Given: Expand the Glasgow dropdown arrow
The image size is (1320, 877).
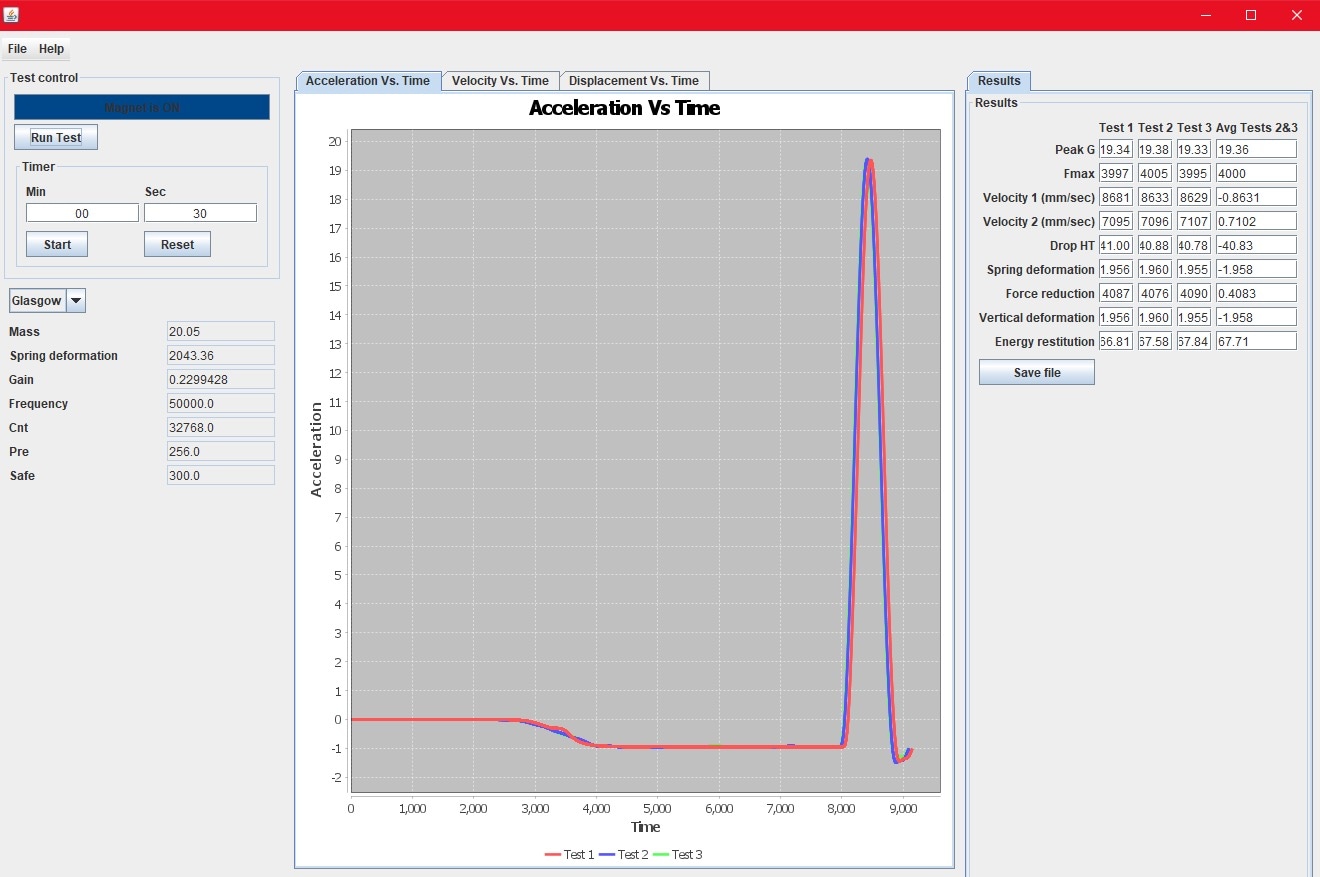Looking at the screenshot, I should coord(76,301).
